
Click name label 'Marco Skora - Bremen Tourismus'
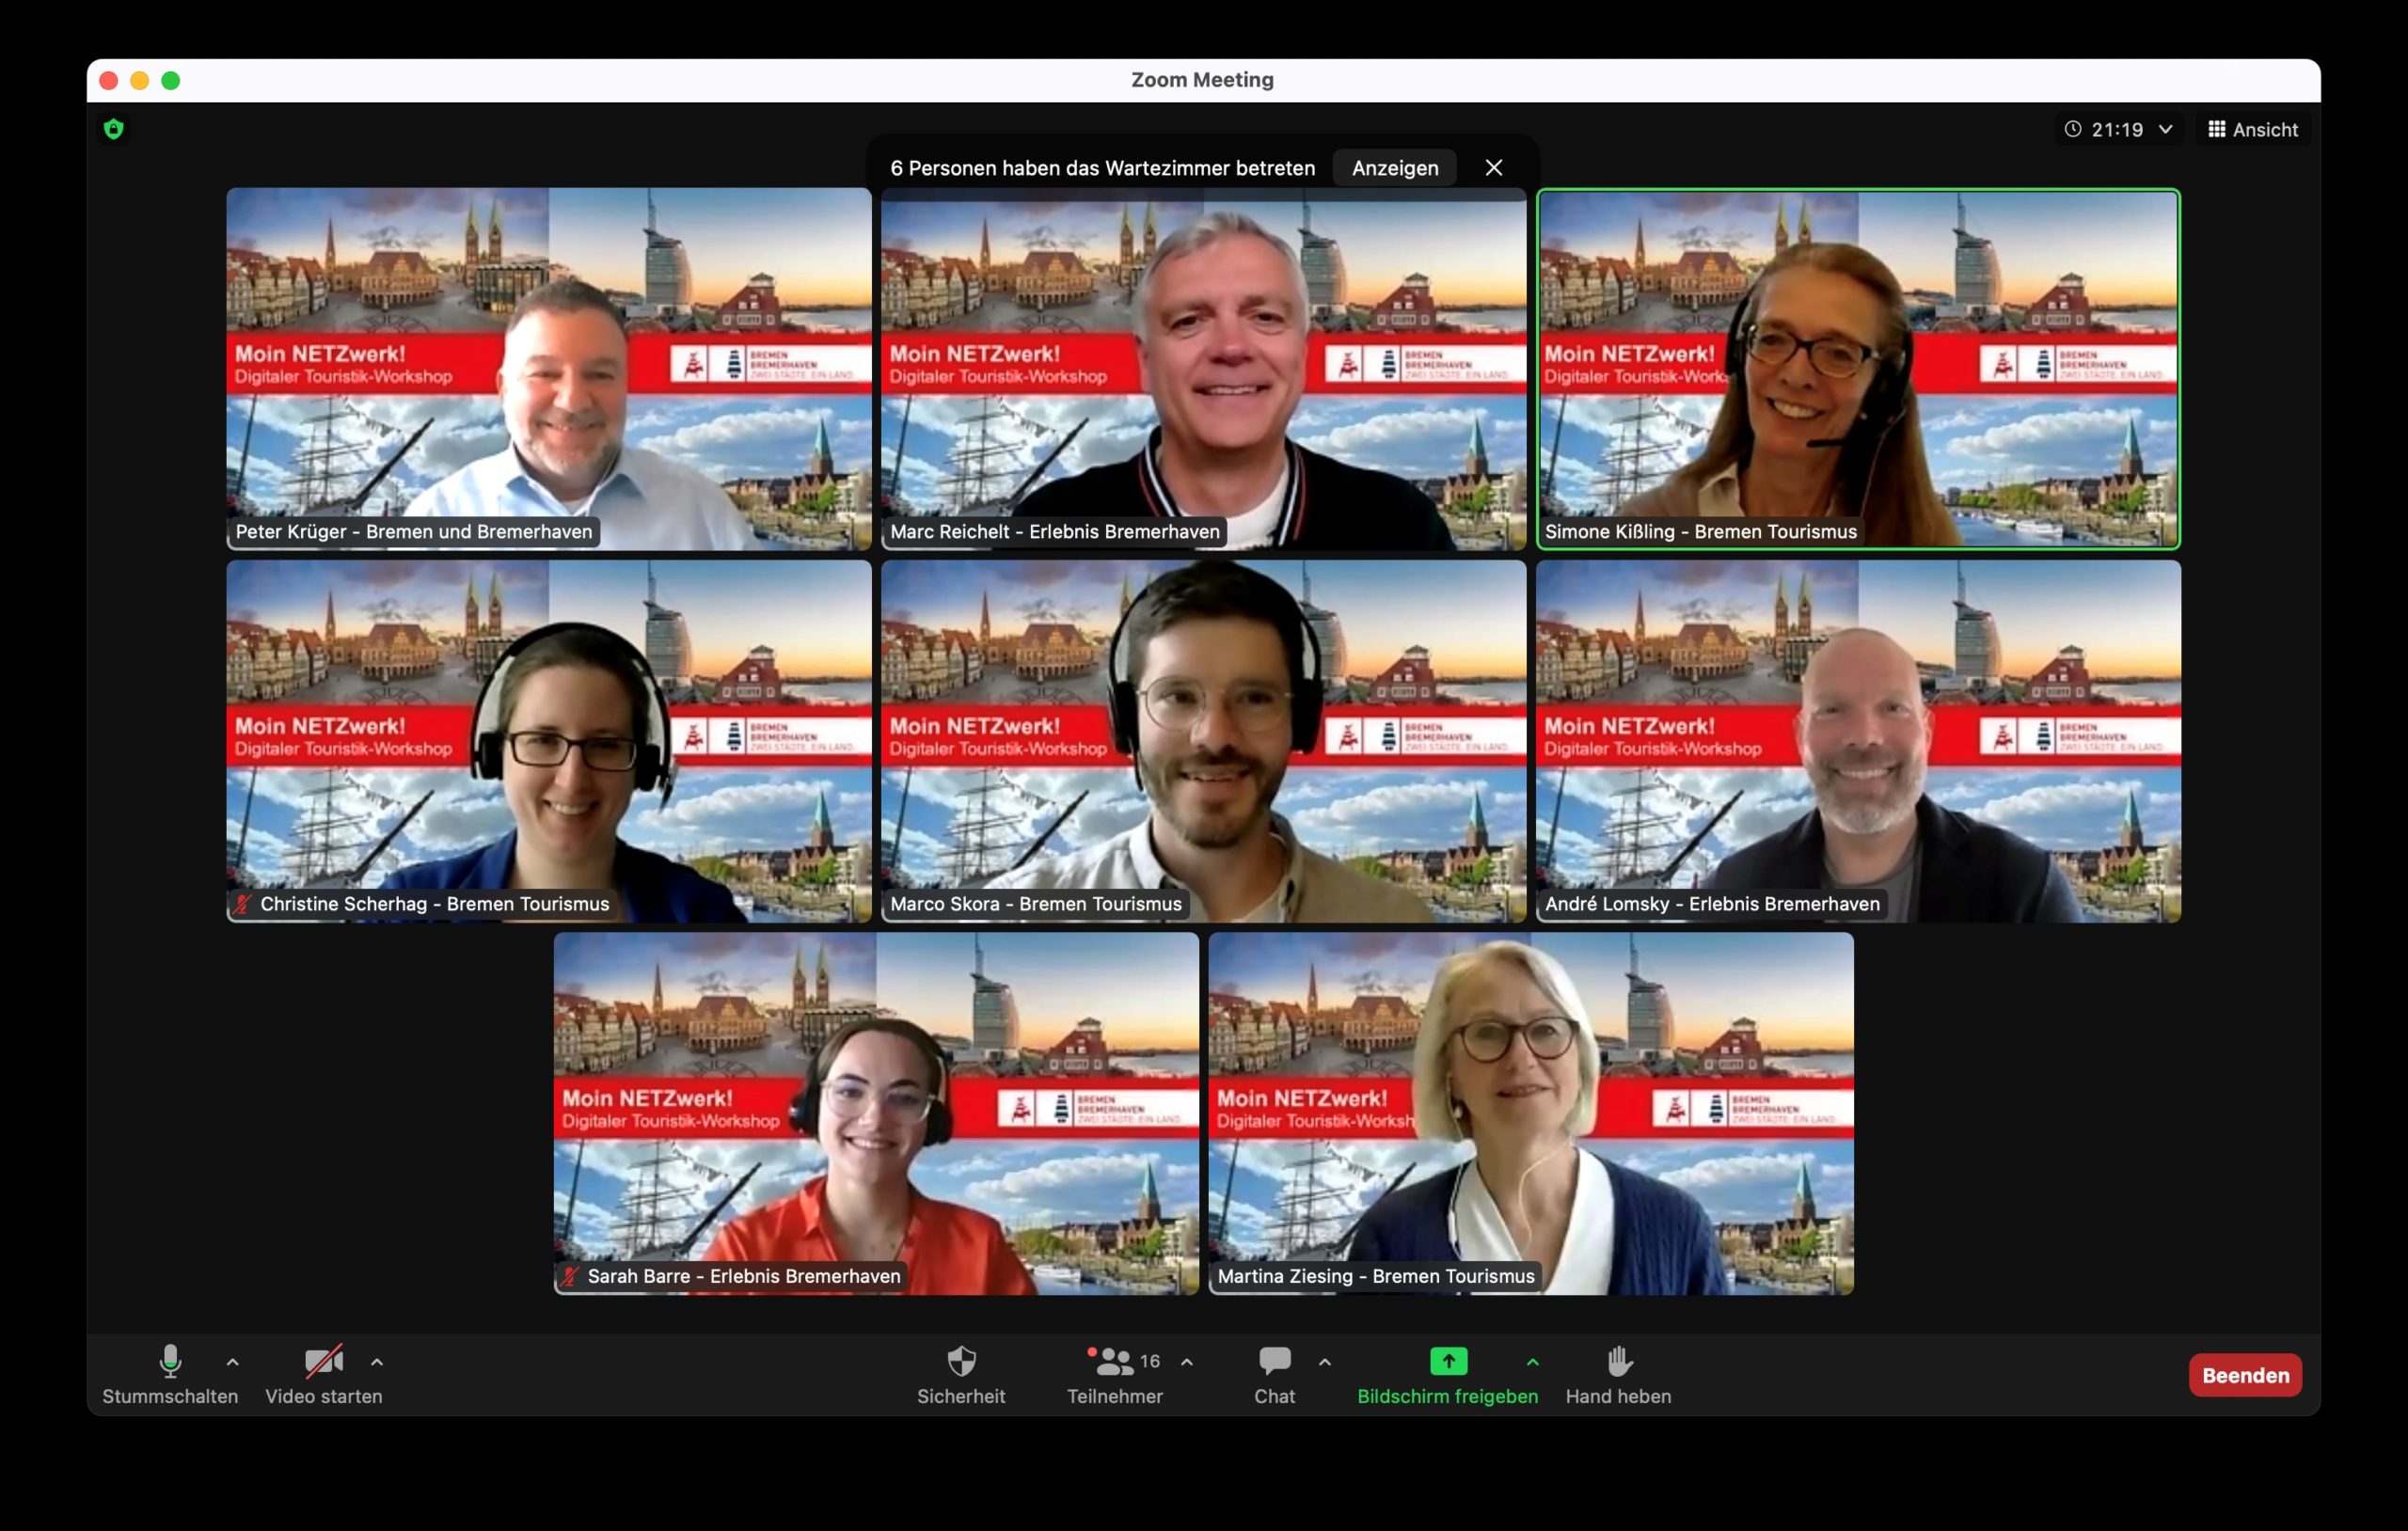pos(1036,904)
